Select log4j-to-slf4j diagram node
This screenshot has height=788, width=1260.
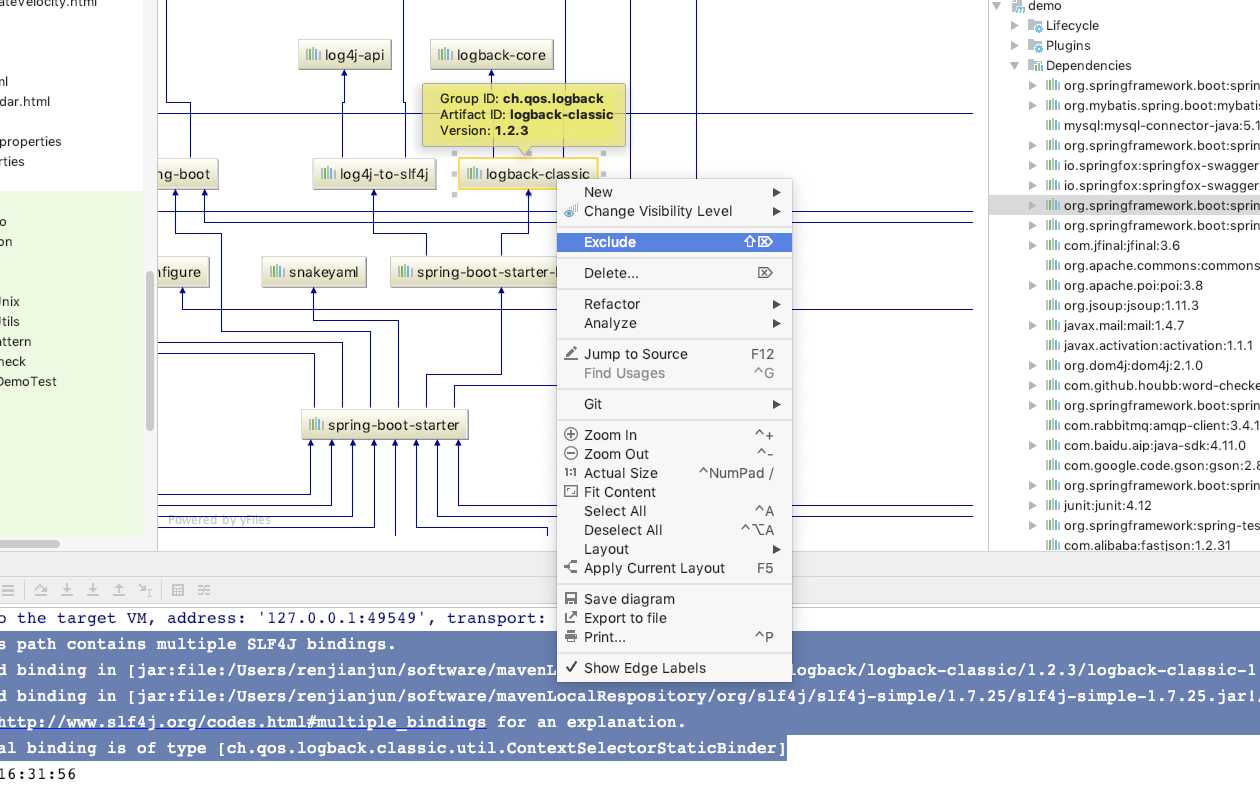point(374,174)
